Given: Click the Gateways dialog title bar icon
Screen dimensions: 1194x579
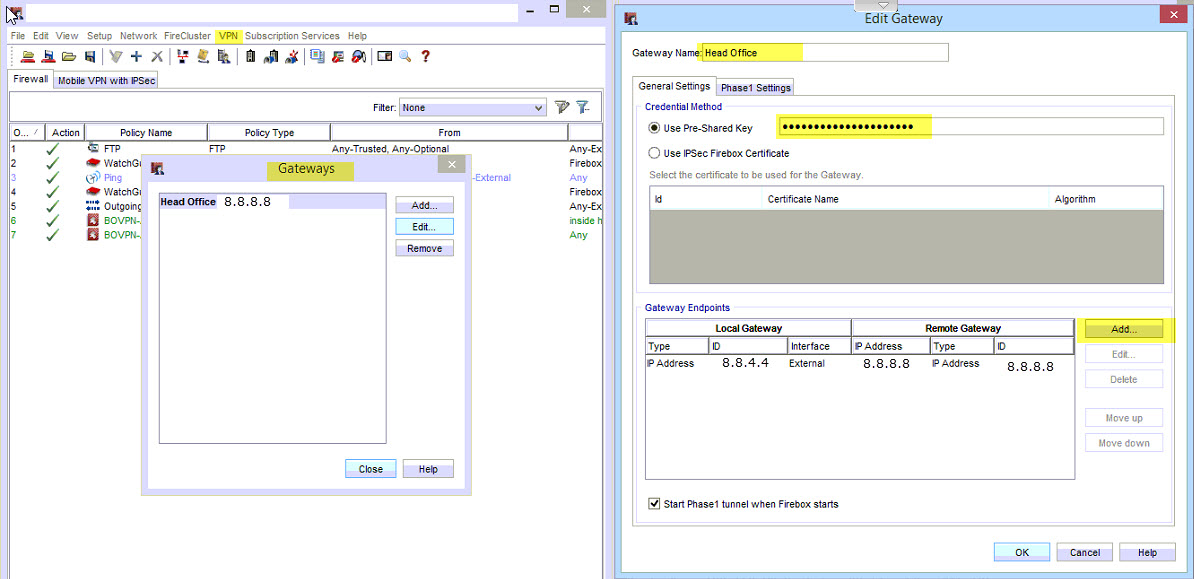Looking at the screenshot, I should pyautogui.click(x=158, y=169).
